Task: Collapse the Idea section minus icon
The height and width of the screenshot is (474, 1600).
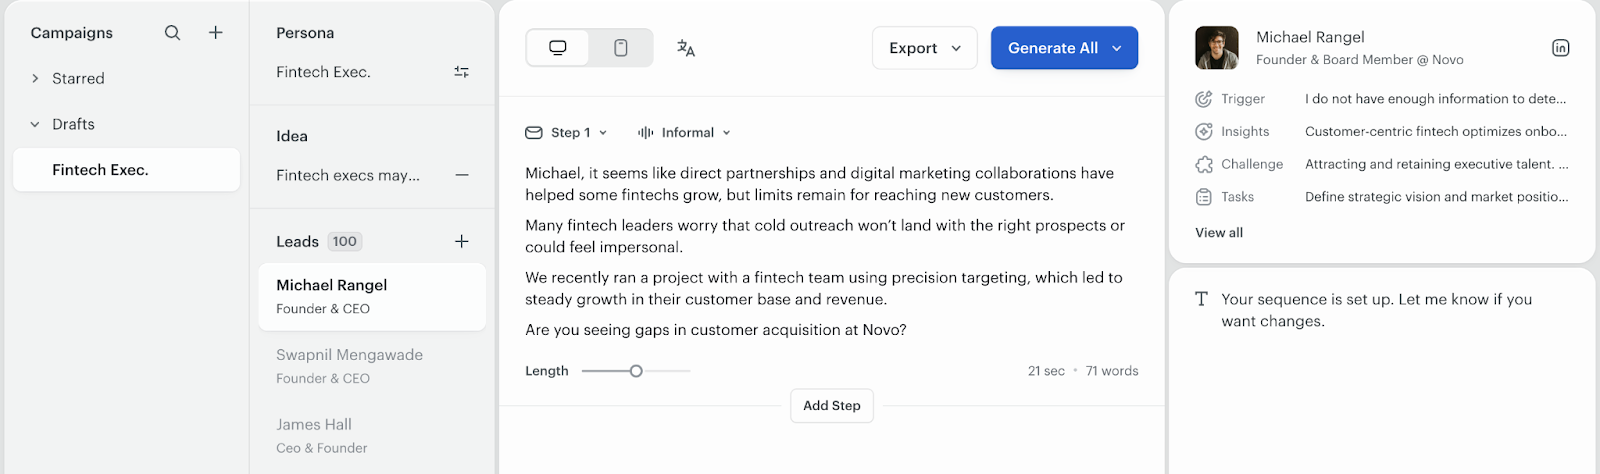Action: point(461,175)
